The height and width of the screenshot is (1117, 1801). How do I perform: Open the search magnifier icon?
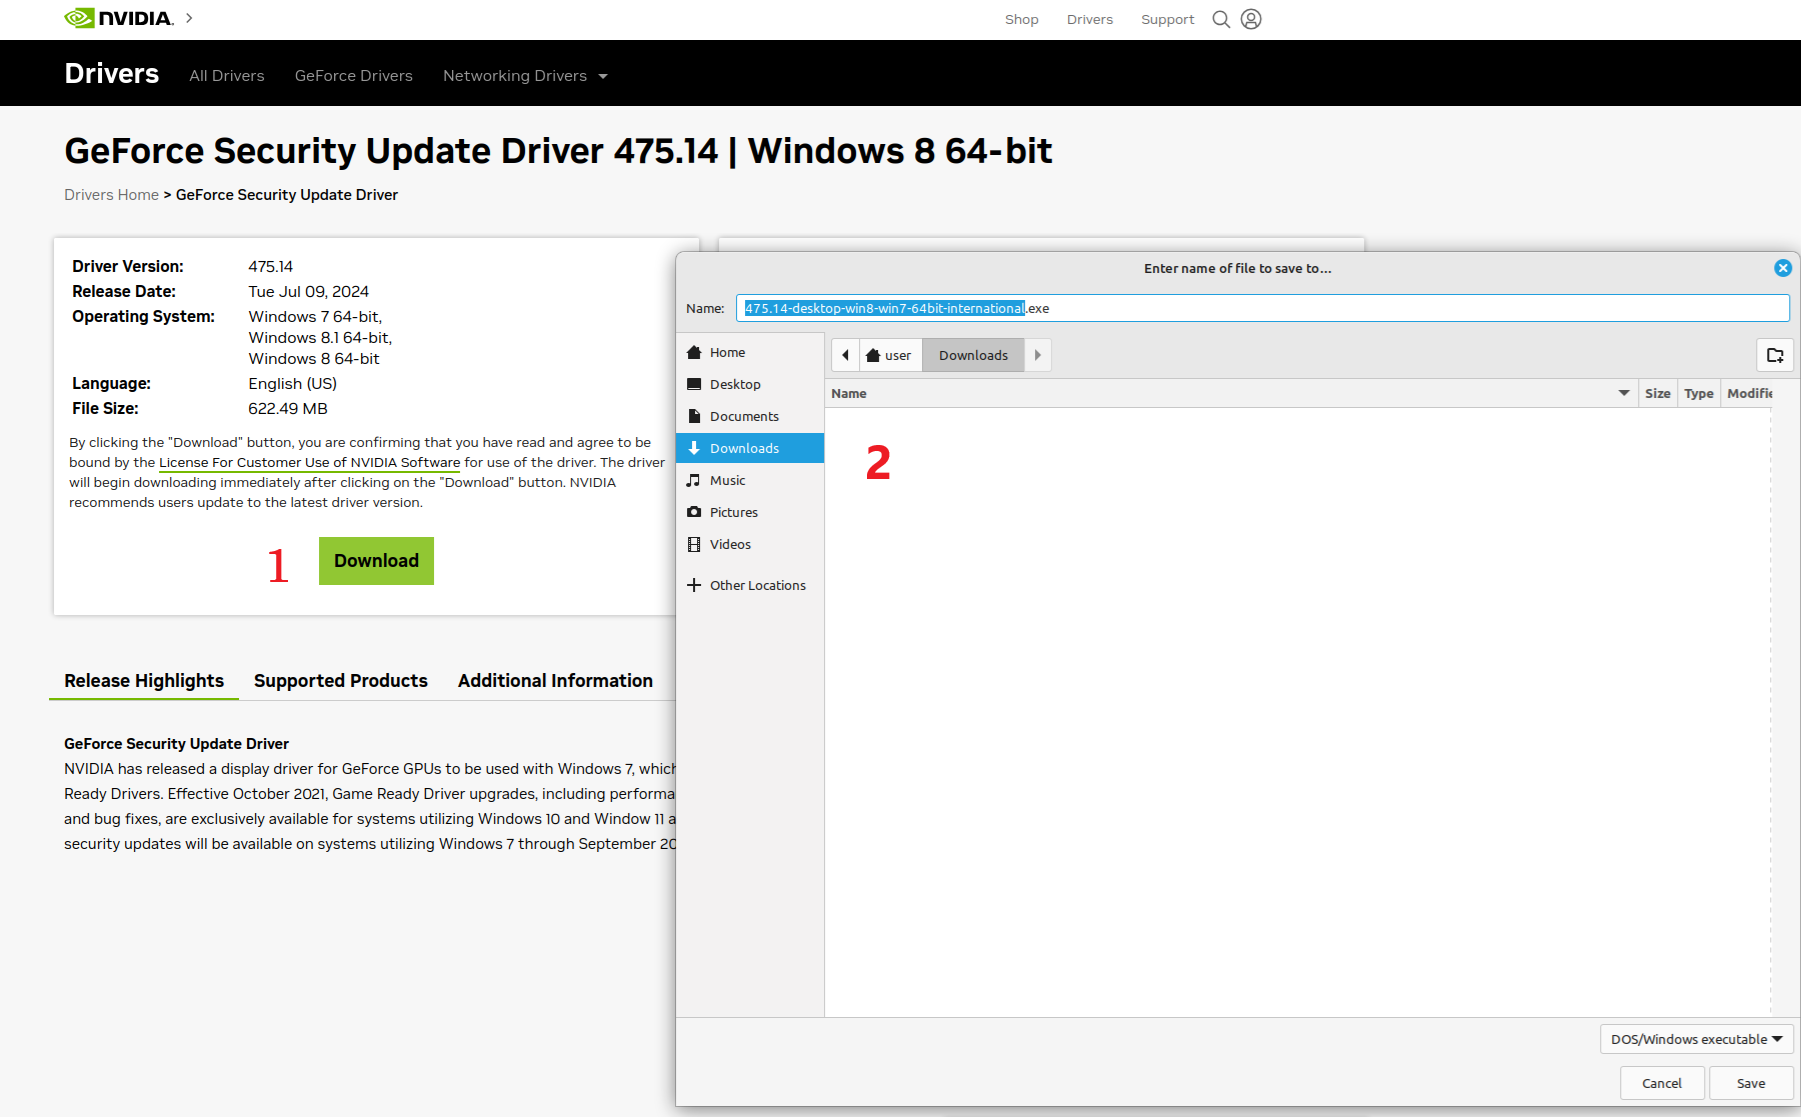point(1221,19)
